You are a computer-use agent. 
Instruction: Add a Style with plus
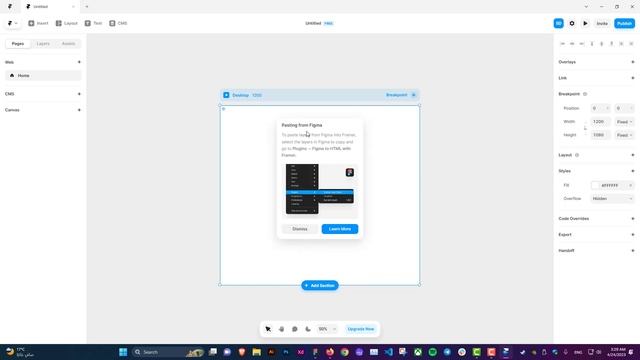pyautogui.click(x=633, y=171)
